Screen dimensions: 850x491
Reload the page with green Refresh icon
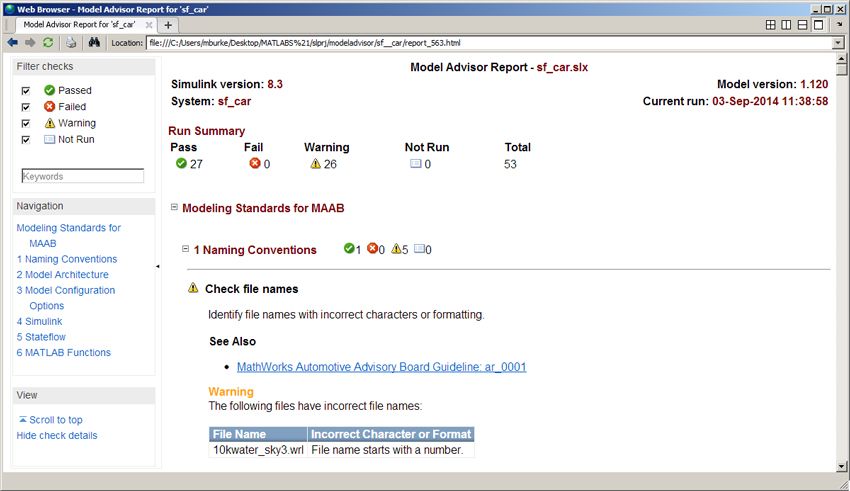point(48,43)
